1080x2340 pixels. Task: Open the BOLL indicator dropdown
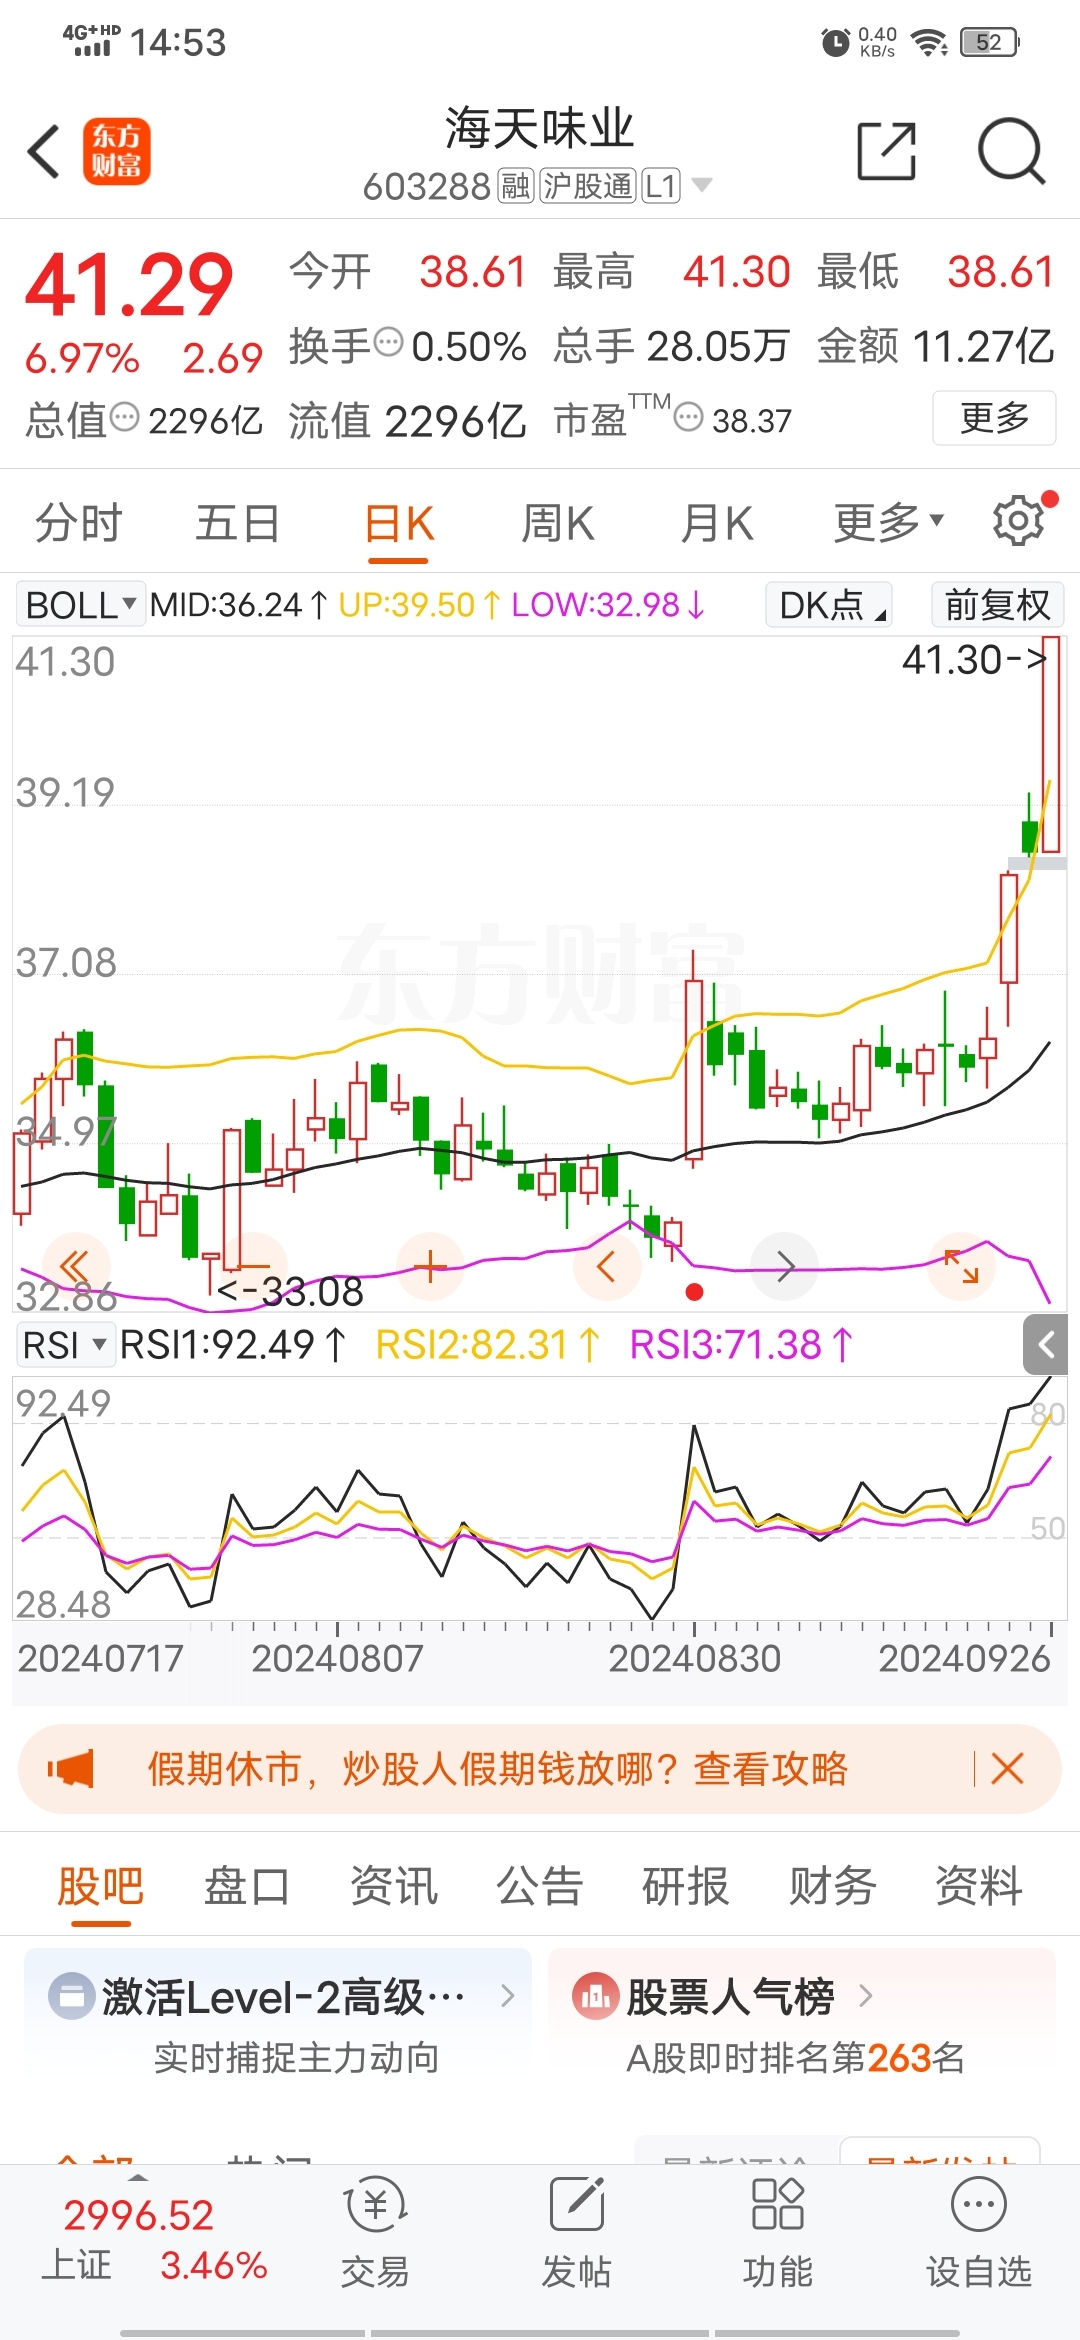pyautogui.click(x=80, y=604)
